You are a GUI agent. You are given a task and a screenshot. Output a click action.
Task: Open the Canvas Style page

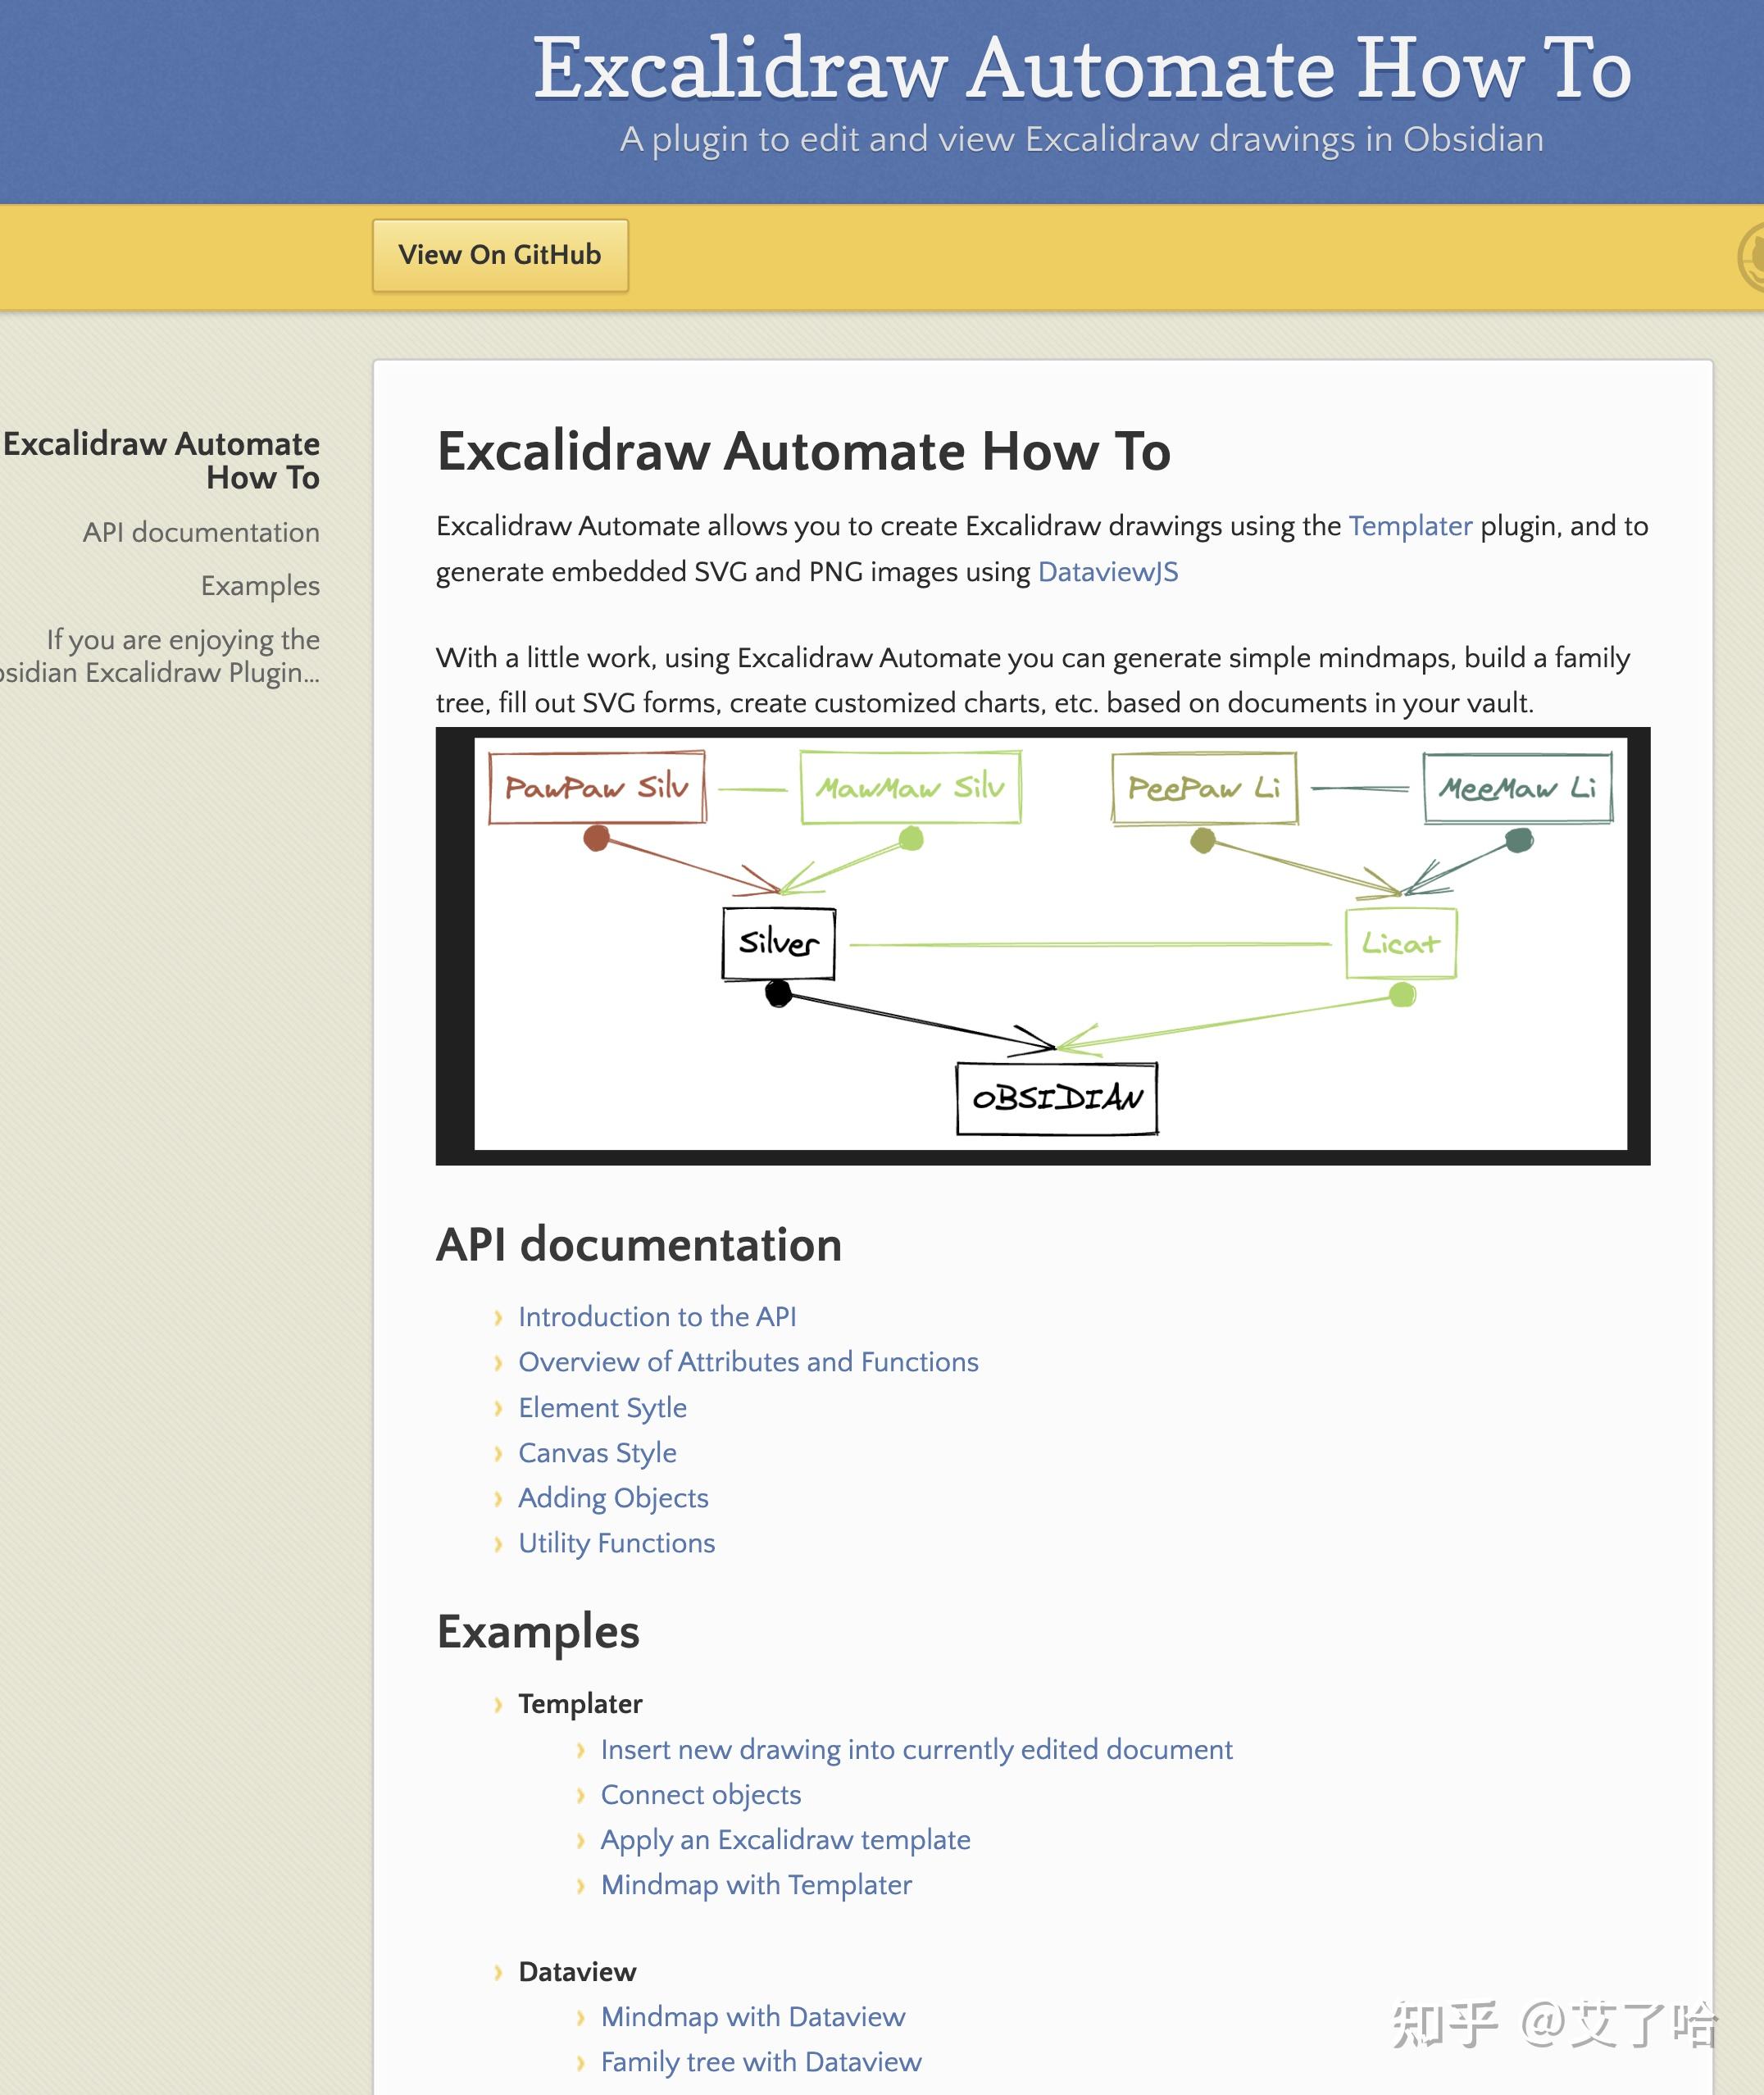coord(597,1453)
